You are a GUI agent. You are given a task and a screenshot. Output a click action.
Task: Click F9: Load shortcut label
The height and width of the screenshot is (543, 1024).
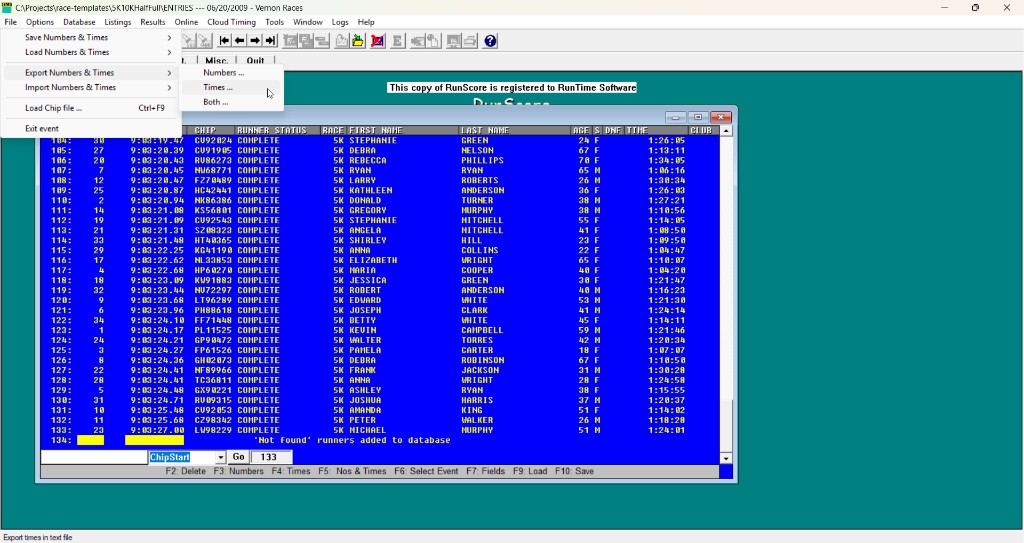point(530,471)
